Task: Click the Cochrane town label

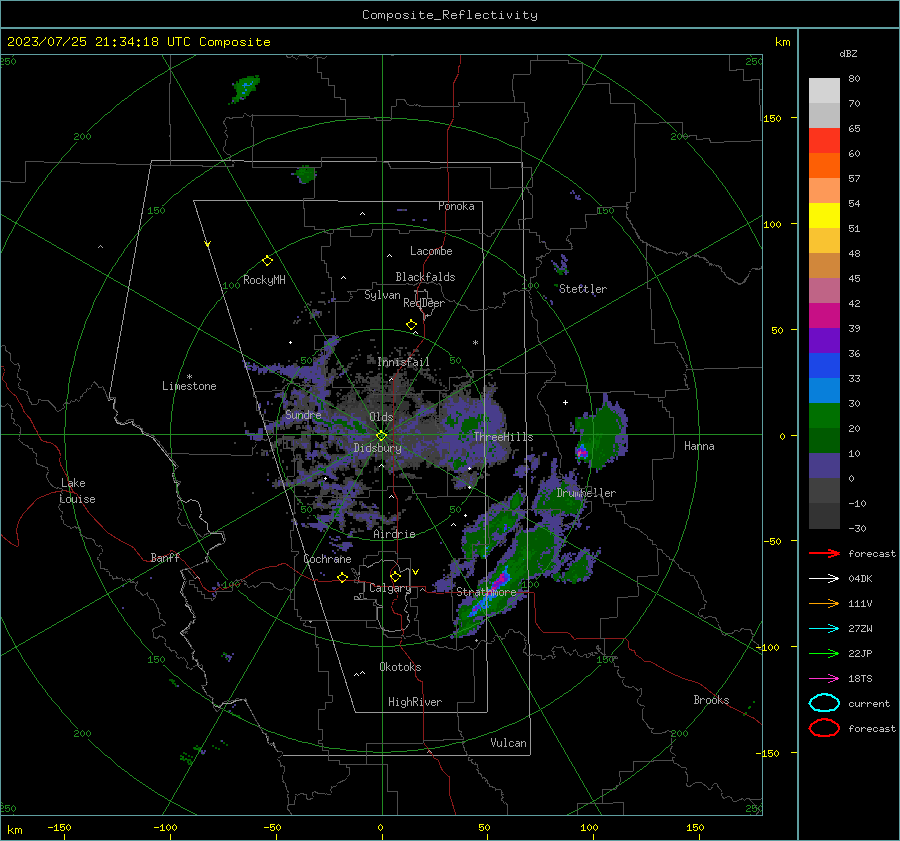Action: (x=327, y=559)
